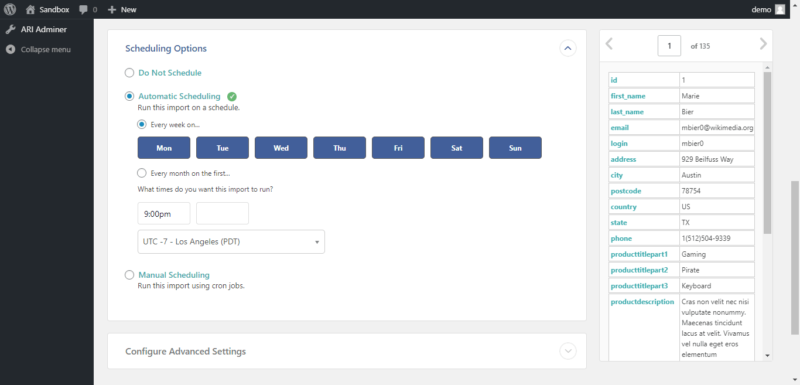Viewport: 800px width, 385px height.
Task: Toggle the Sun day button
Action: [515, 148]
